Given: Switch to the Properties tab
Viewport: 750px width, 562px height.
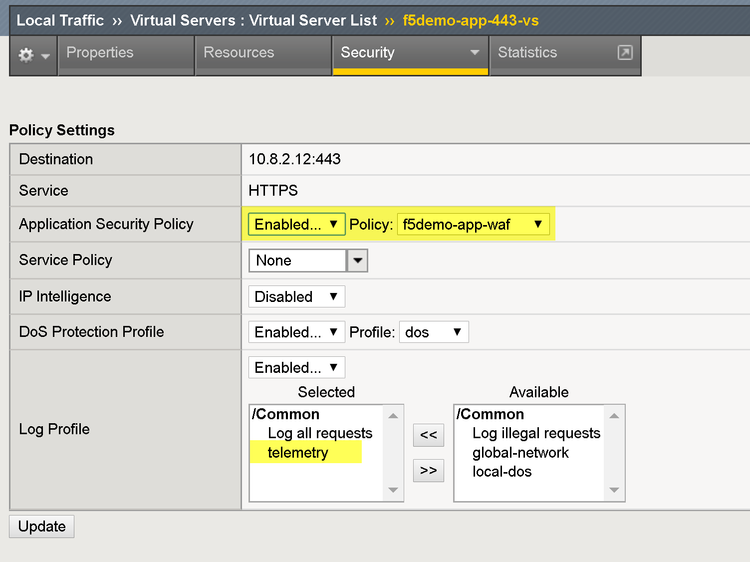Looking at the screenshot, I should pyautogui.click(x=100, y=53).
